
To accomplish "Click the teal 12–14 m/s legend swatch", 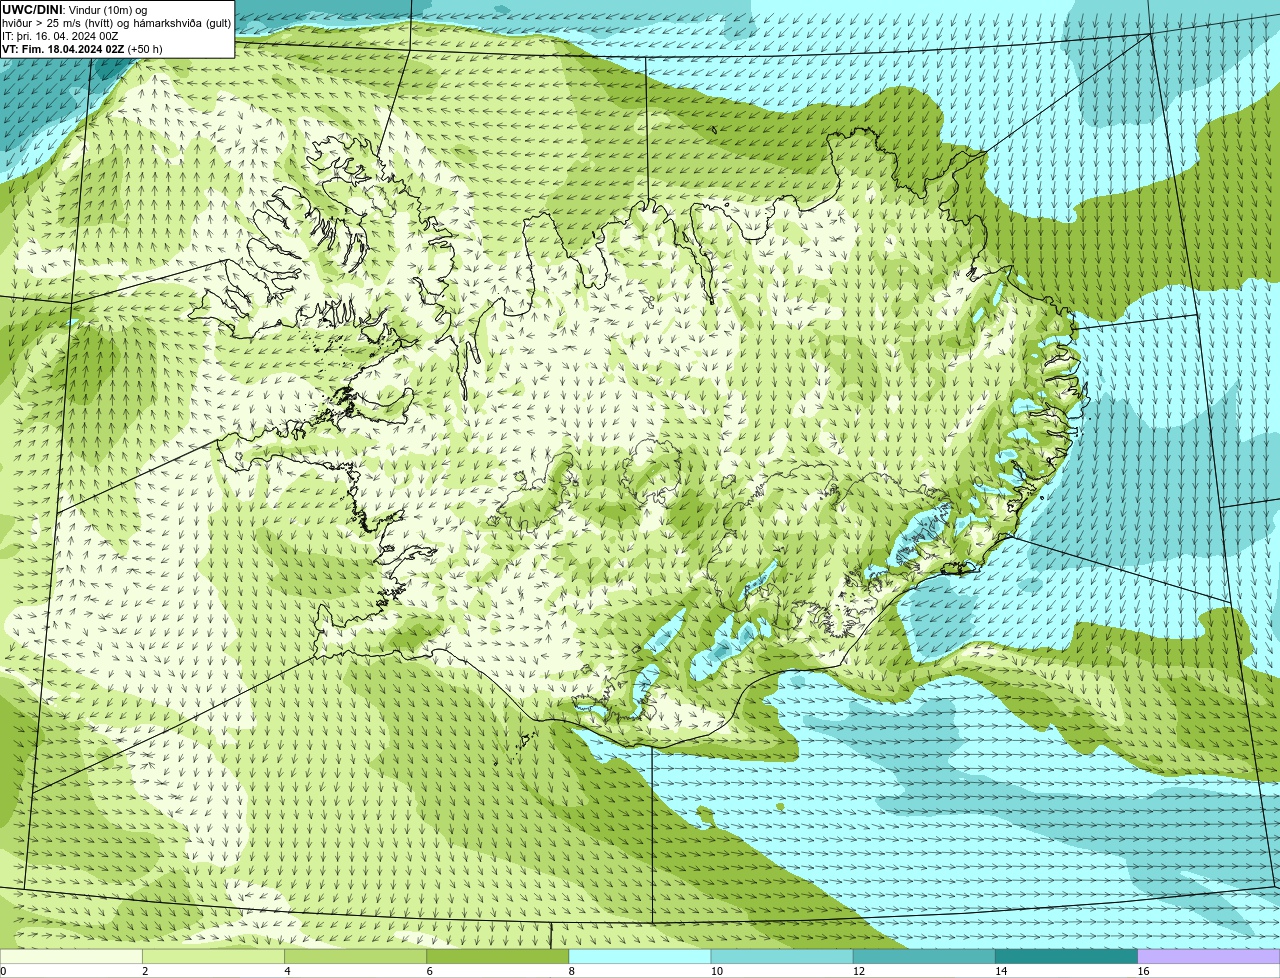I will (924, 956).
